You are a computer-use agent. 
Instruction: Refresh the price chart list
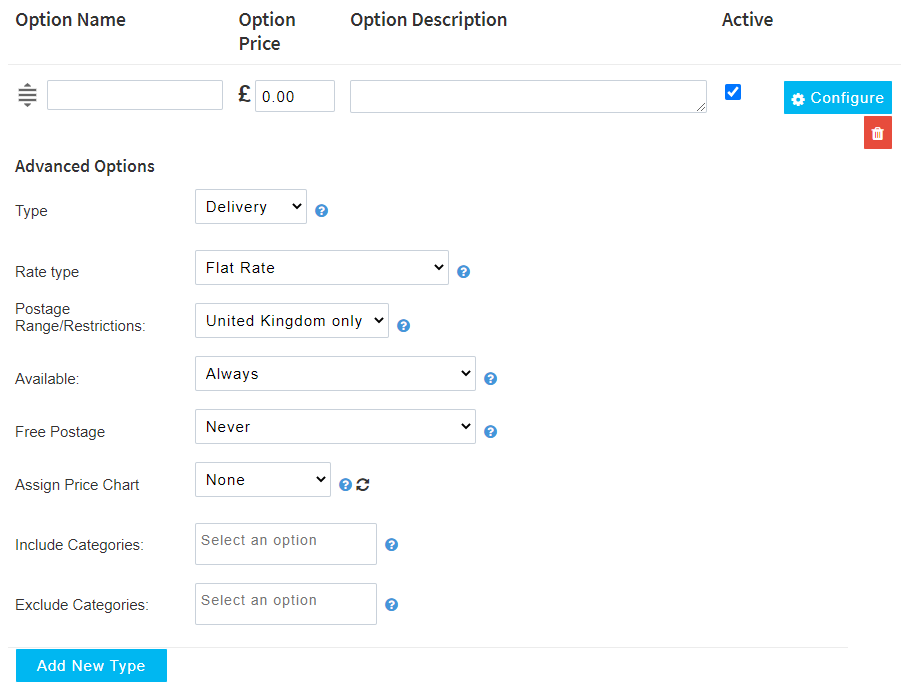(363, 485)
